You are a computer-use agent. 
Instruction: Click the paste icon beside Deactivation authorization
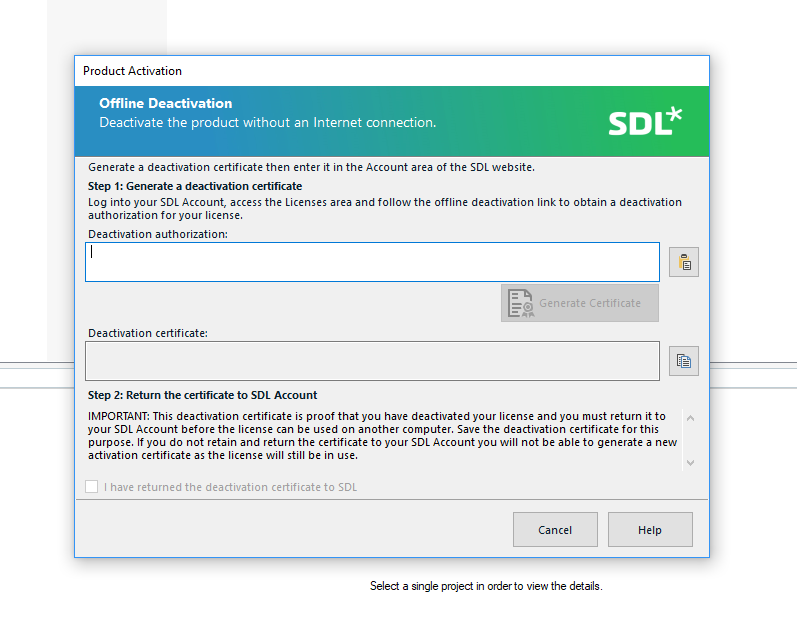pyautogui.click(x=684, y=262)
